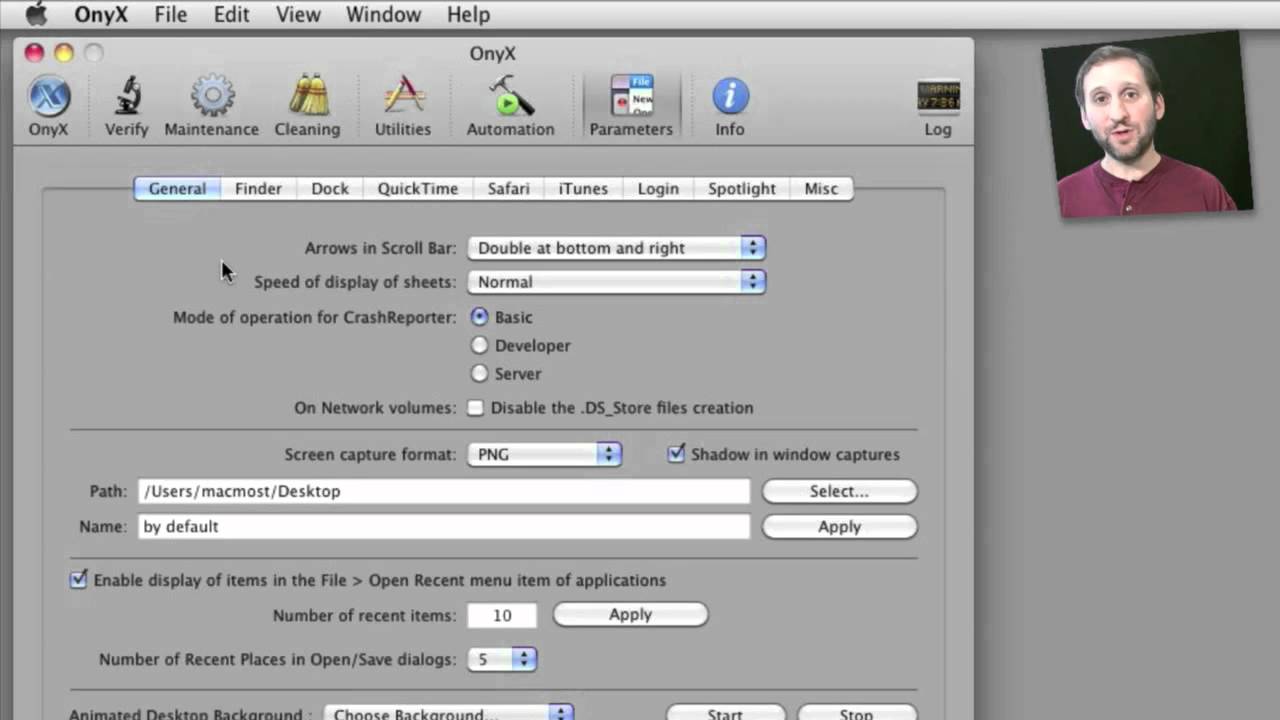The height and width of the screenshot is (720, 1280).
Task: Open the View menu
Action: 298,14
